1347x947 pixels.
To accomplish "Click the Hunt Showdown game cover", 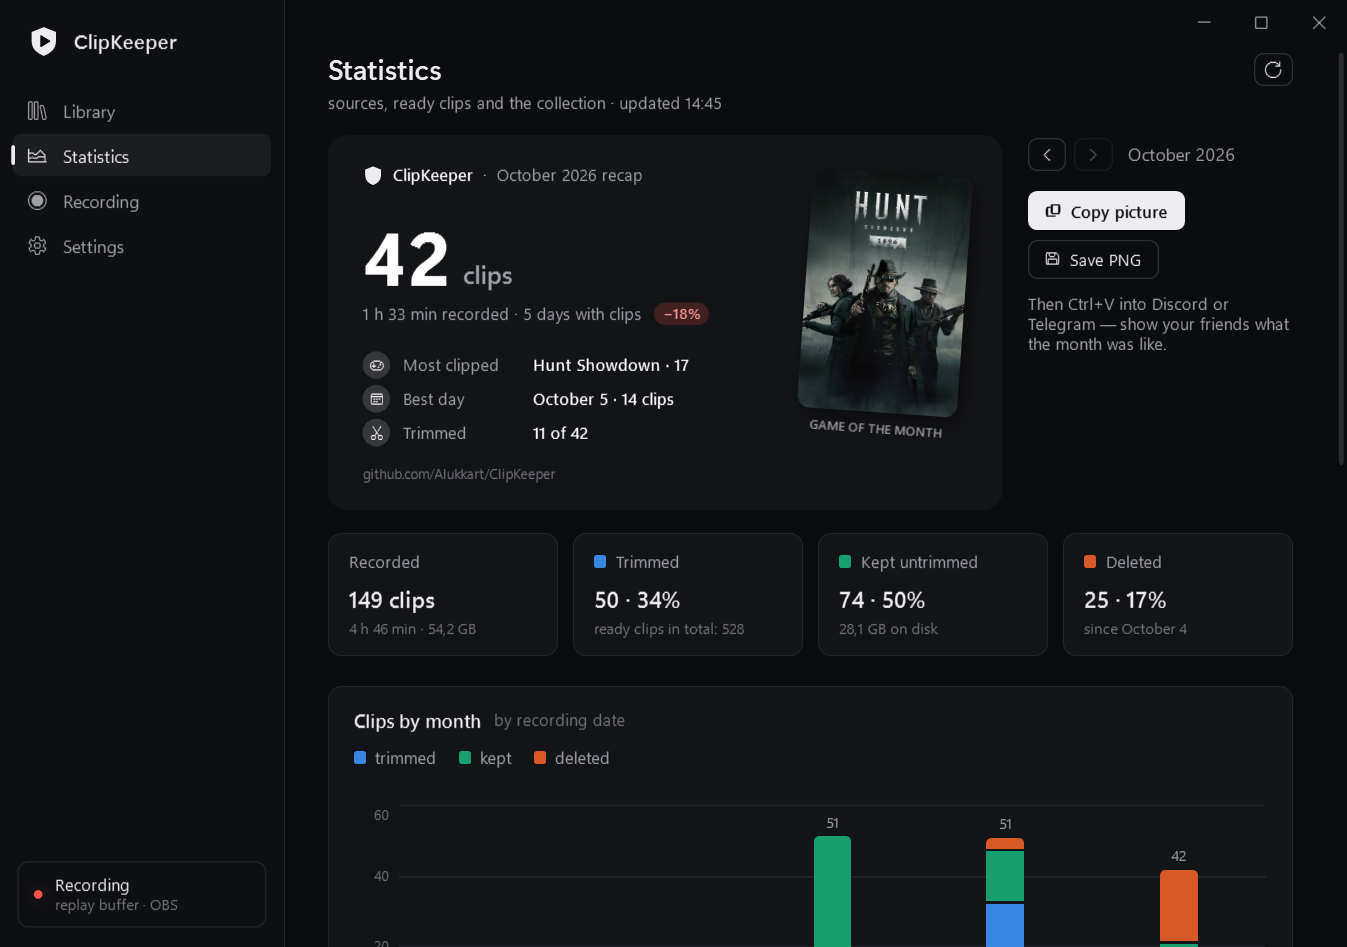I will pos(884,292).
